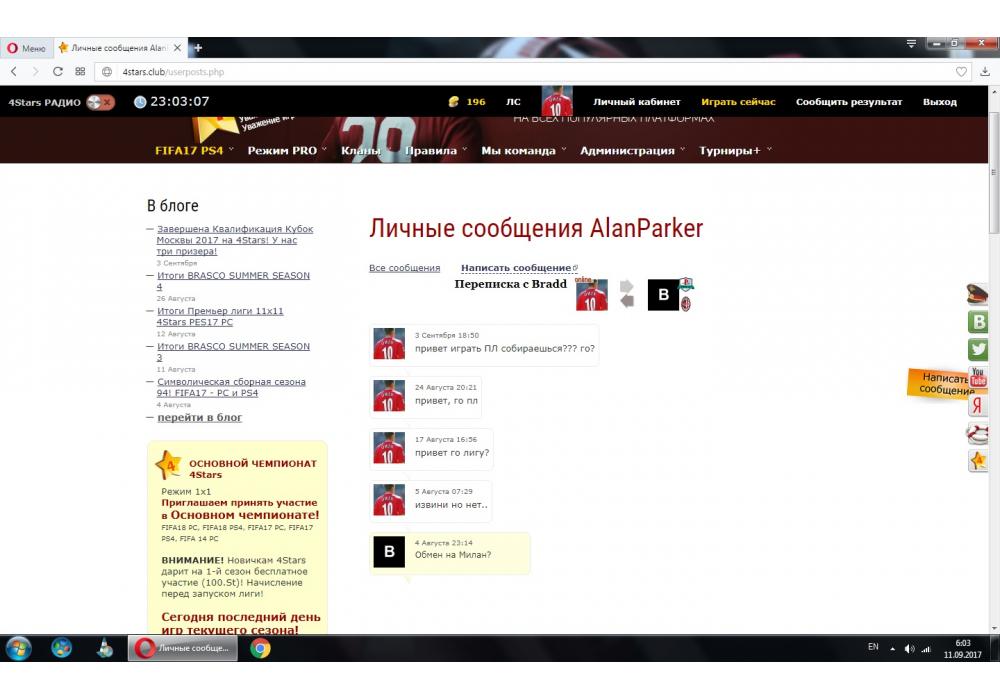This screenshot has height=700, width=1000.
Task: Expand the Мы команда menu
Action: [523, 150]
